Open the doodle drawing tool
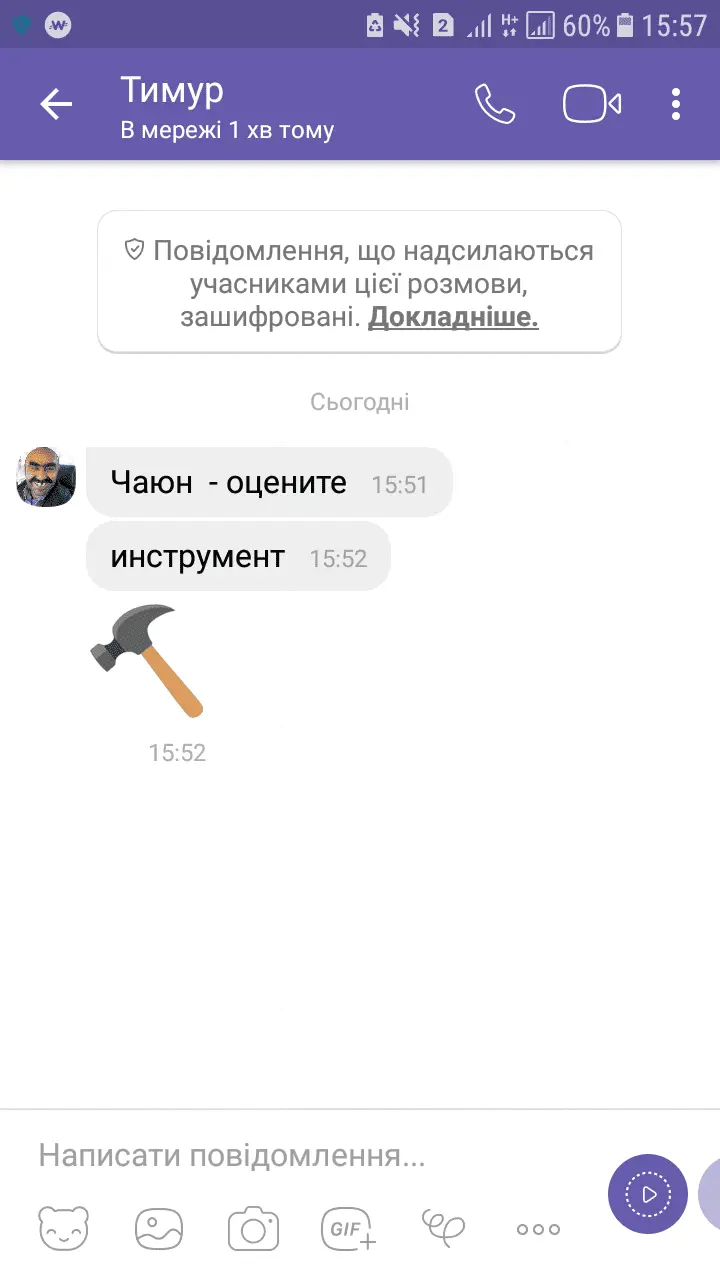This screenshot has width=720, height=1280. (444, 1226)
